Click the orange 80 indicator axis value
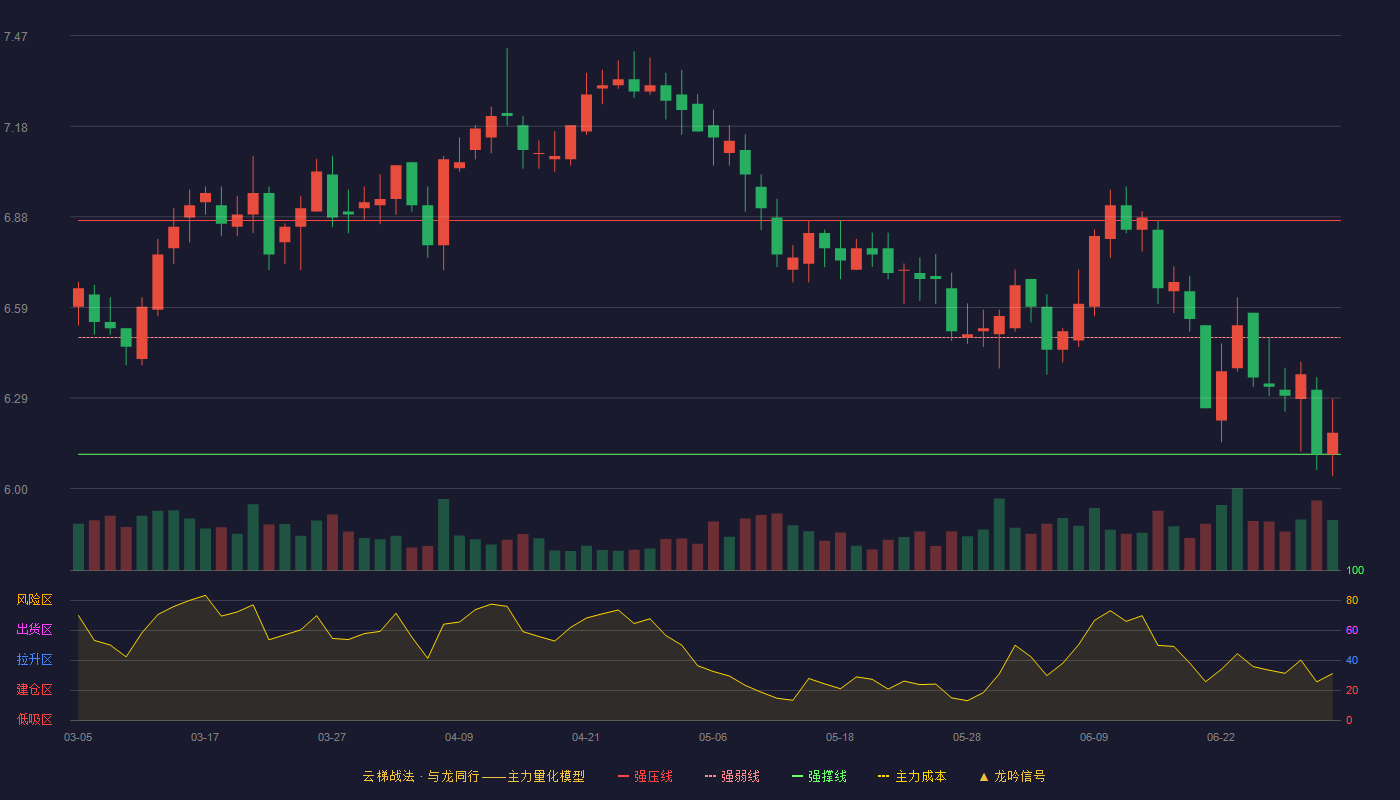This screenshot has width=1400, height=800. click(1352, 601)
